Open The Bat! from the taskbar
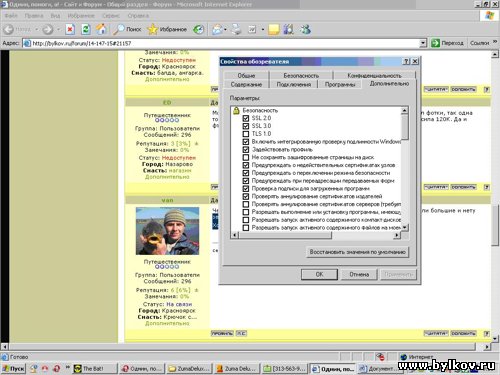 95,369
